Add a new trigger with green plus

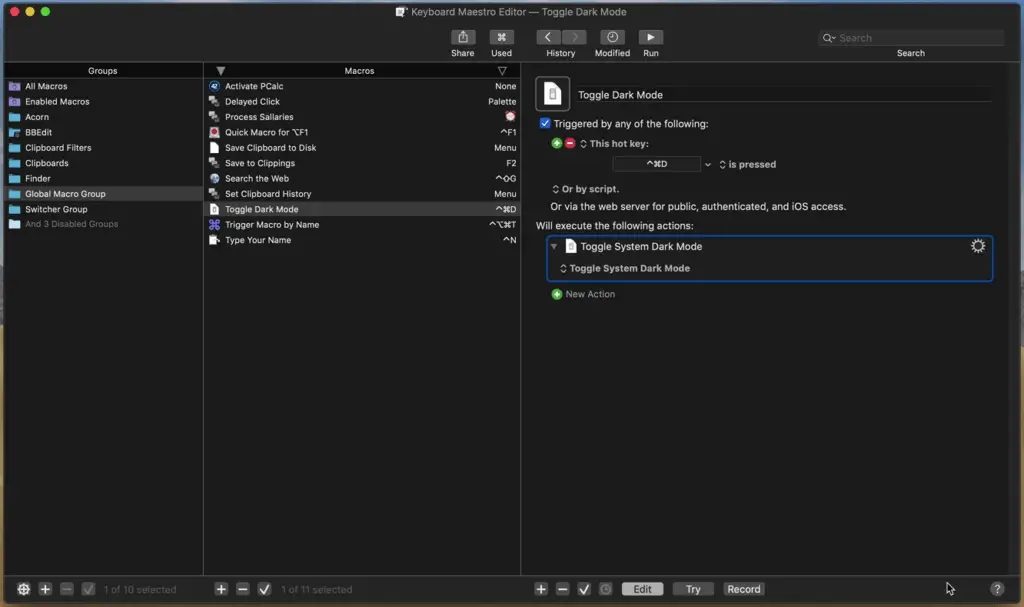point(556,143)
